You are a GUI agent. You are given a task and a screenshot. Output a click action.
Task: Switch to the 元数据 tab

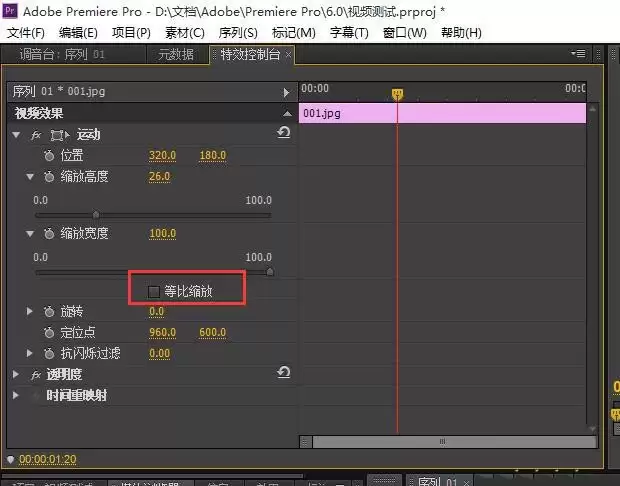point(176,54)
